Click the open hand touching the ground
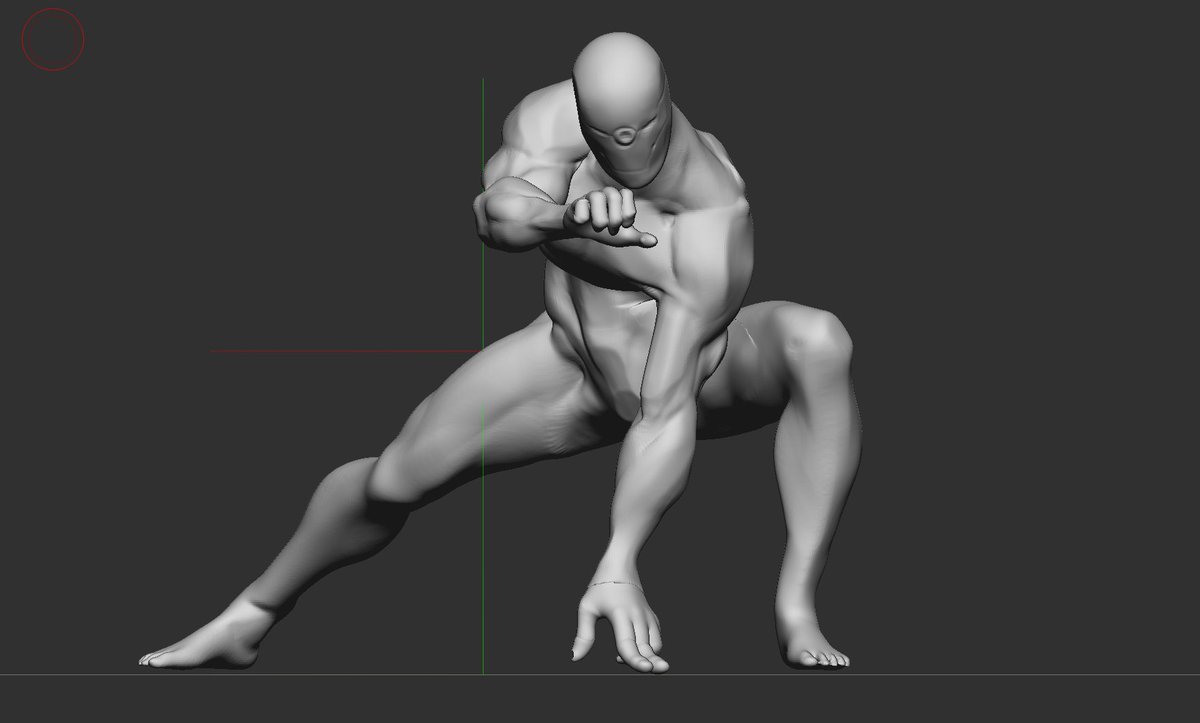 [x=621, y=627]
